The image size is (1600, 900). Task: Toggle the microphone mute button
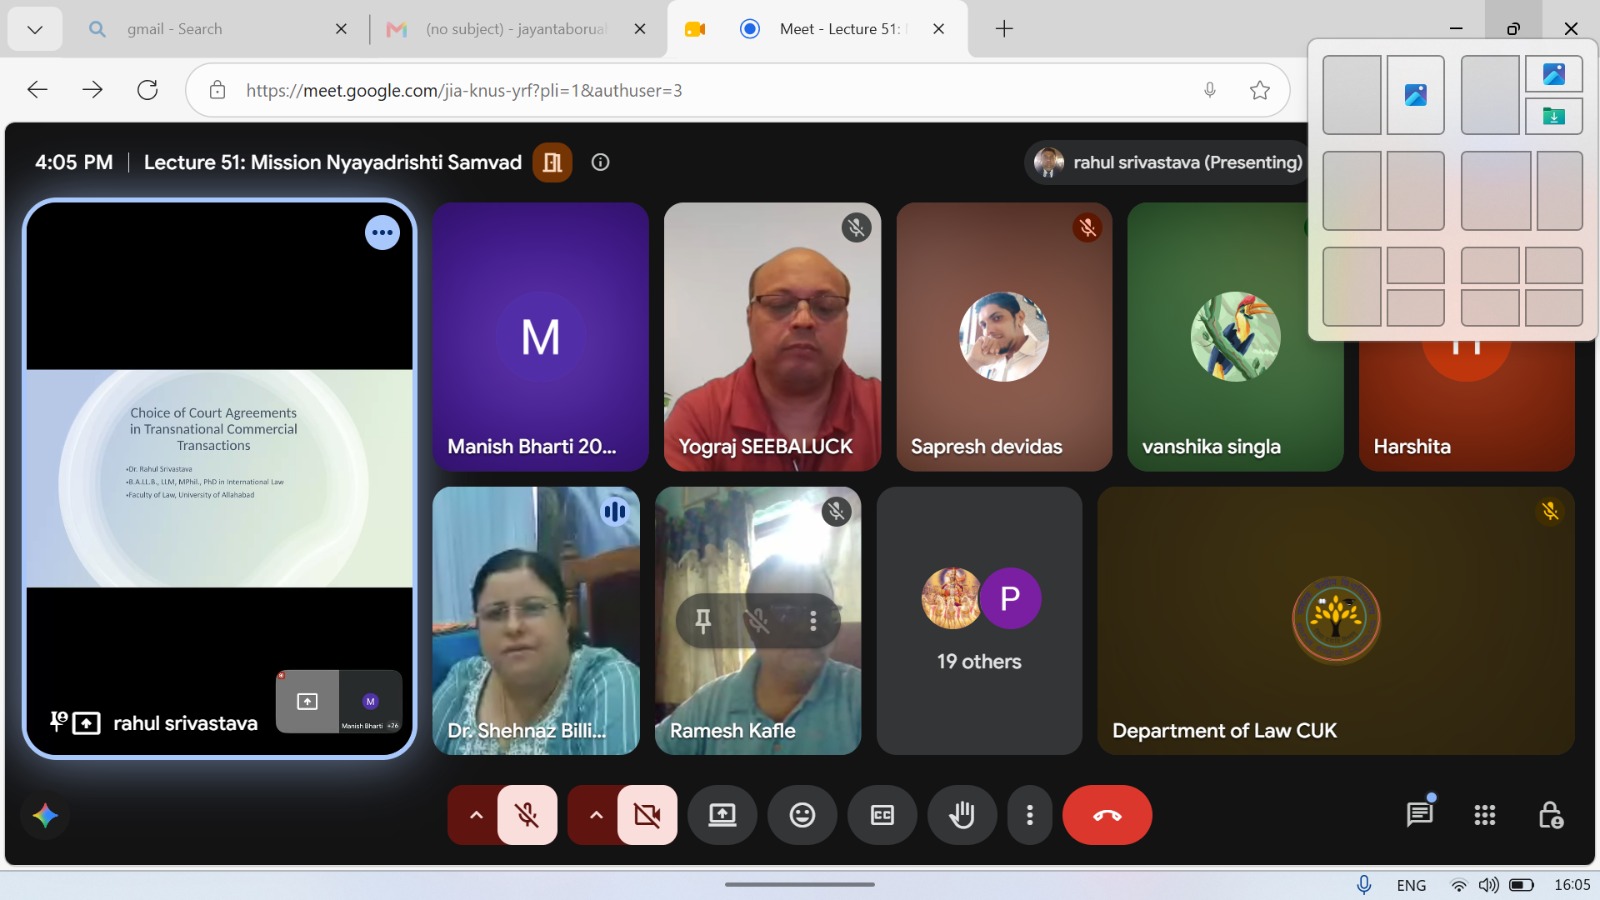(x=527, y=815)
